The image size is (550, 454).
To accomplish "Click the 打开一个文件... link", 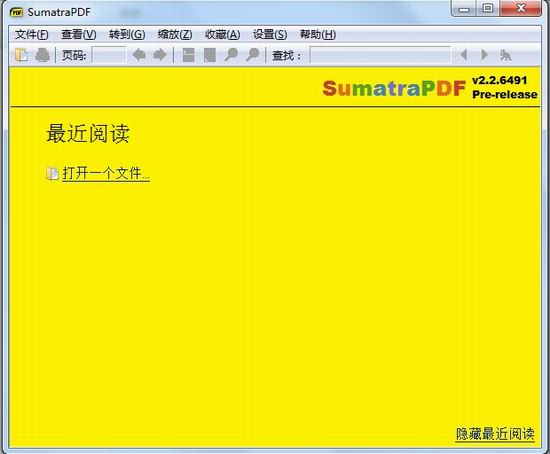I will pyautogui.click(x=106, y=174).
